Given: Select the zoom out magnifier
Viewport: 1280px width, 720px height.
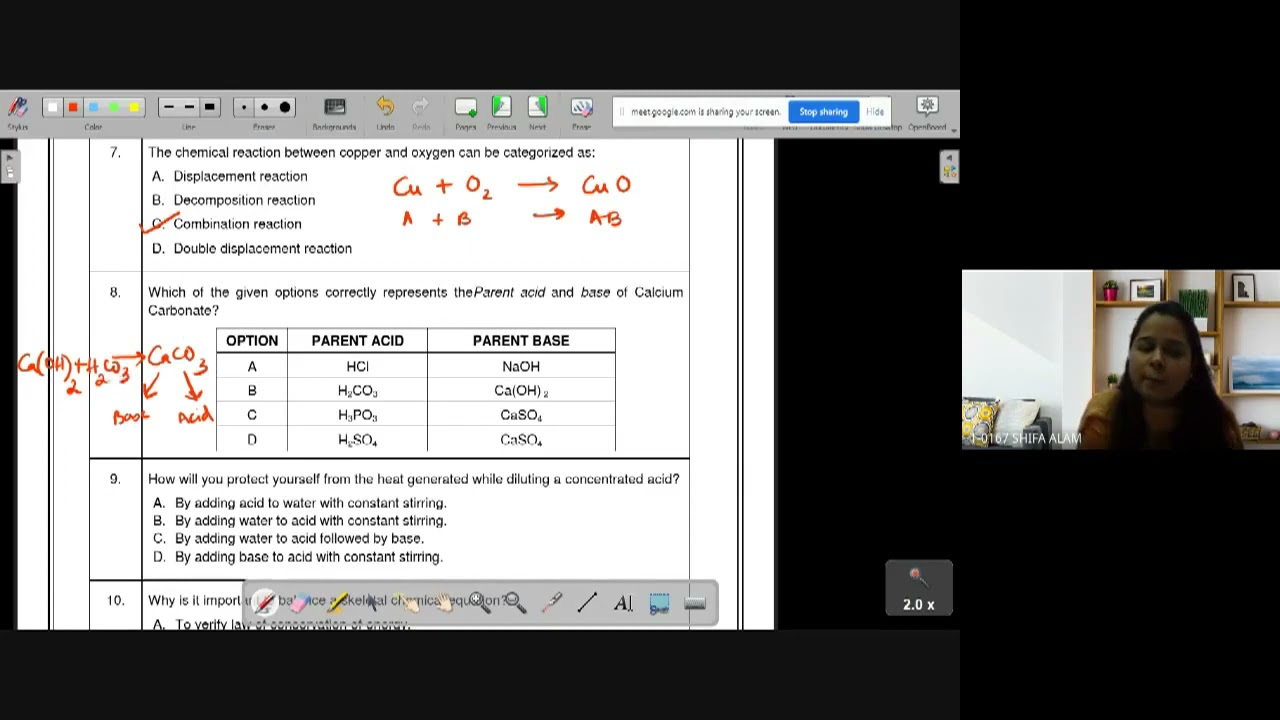Looking at the screenshot, I should pyautogui.click(x=516, y=602).
